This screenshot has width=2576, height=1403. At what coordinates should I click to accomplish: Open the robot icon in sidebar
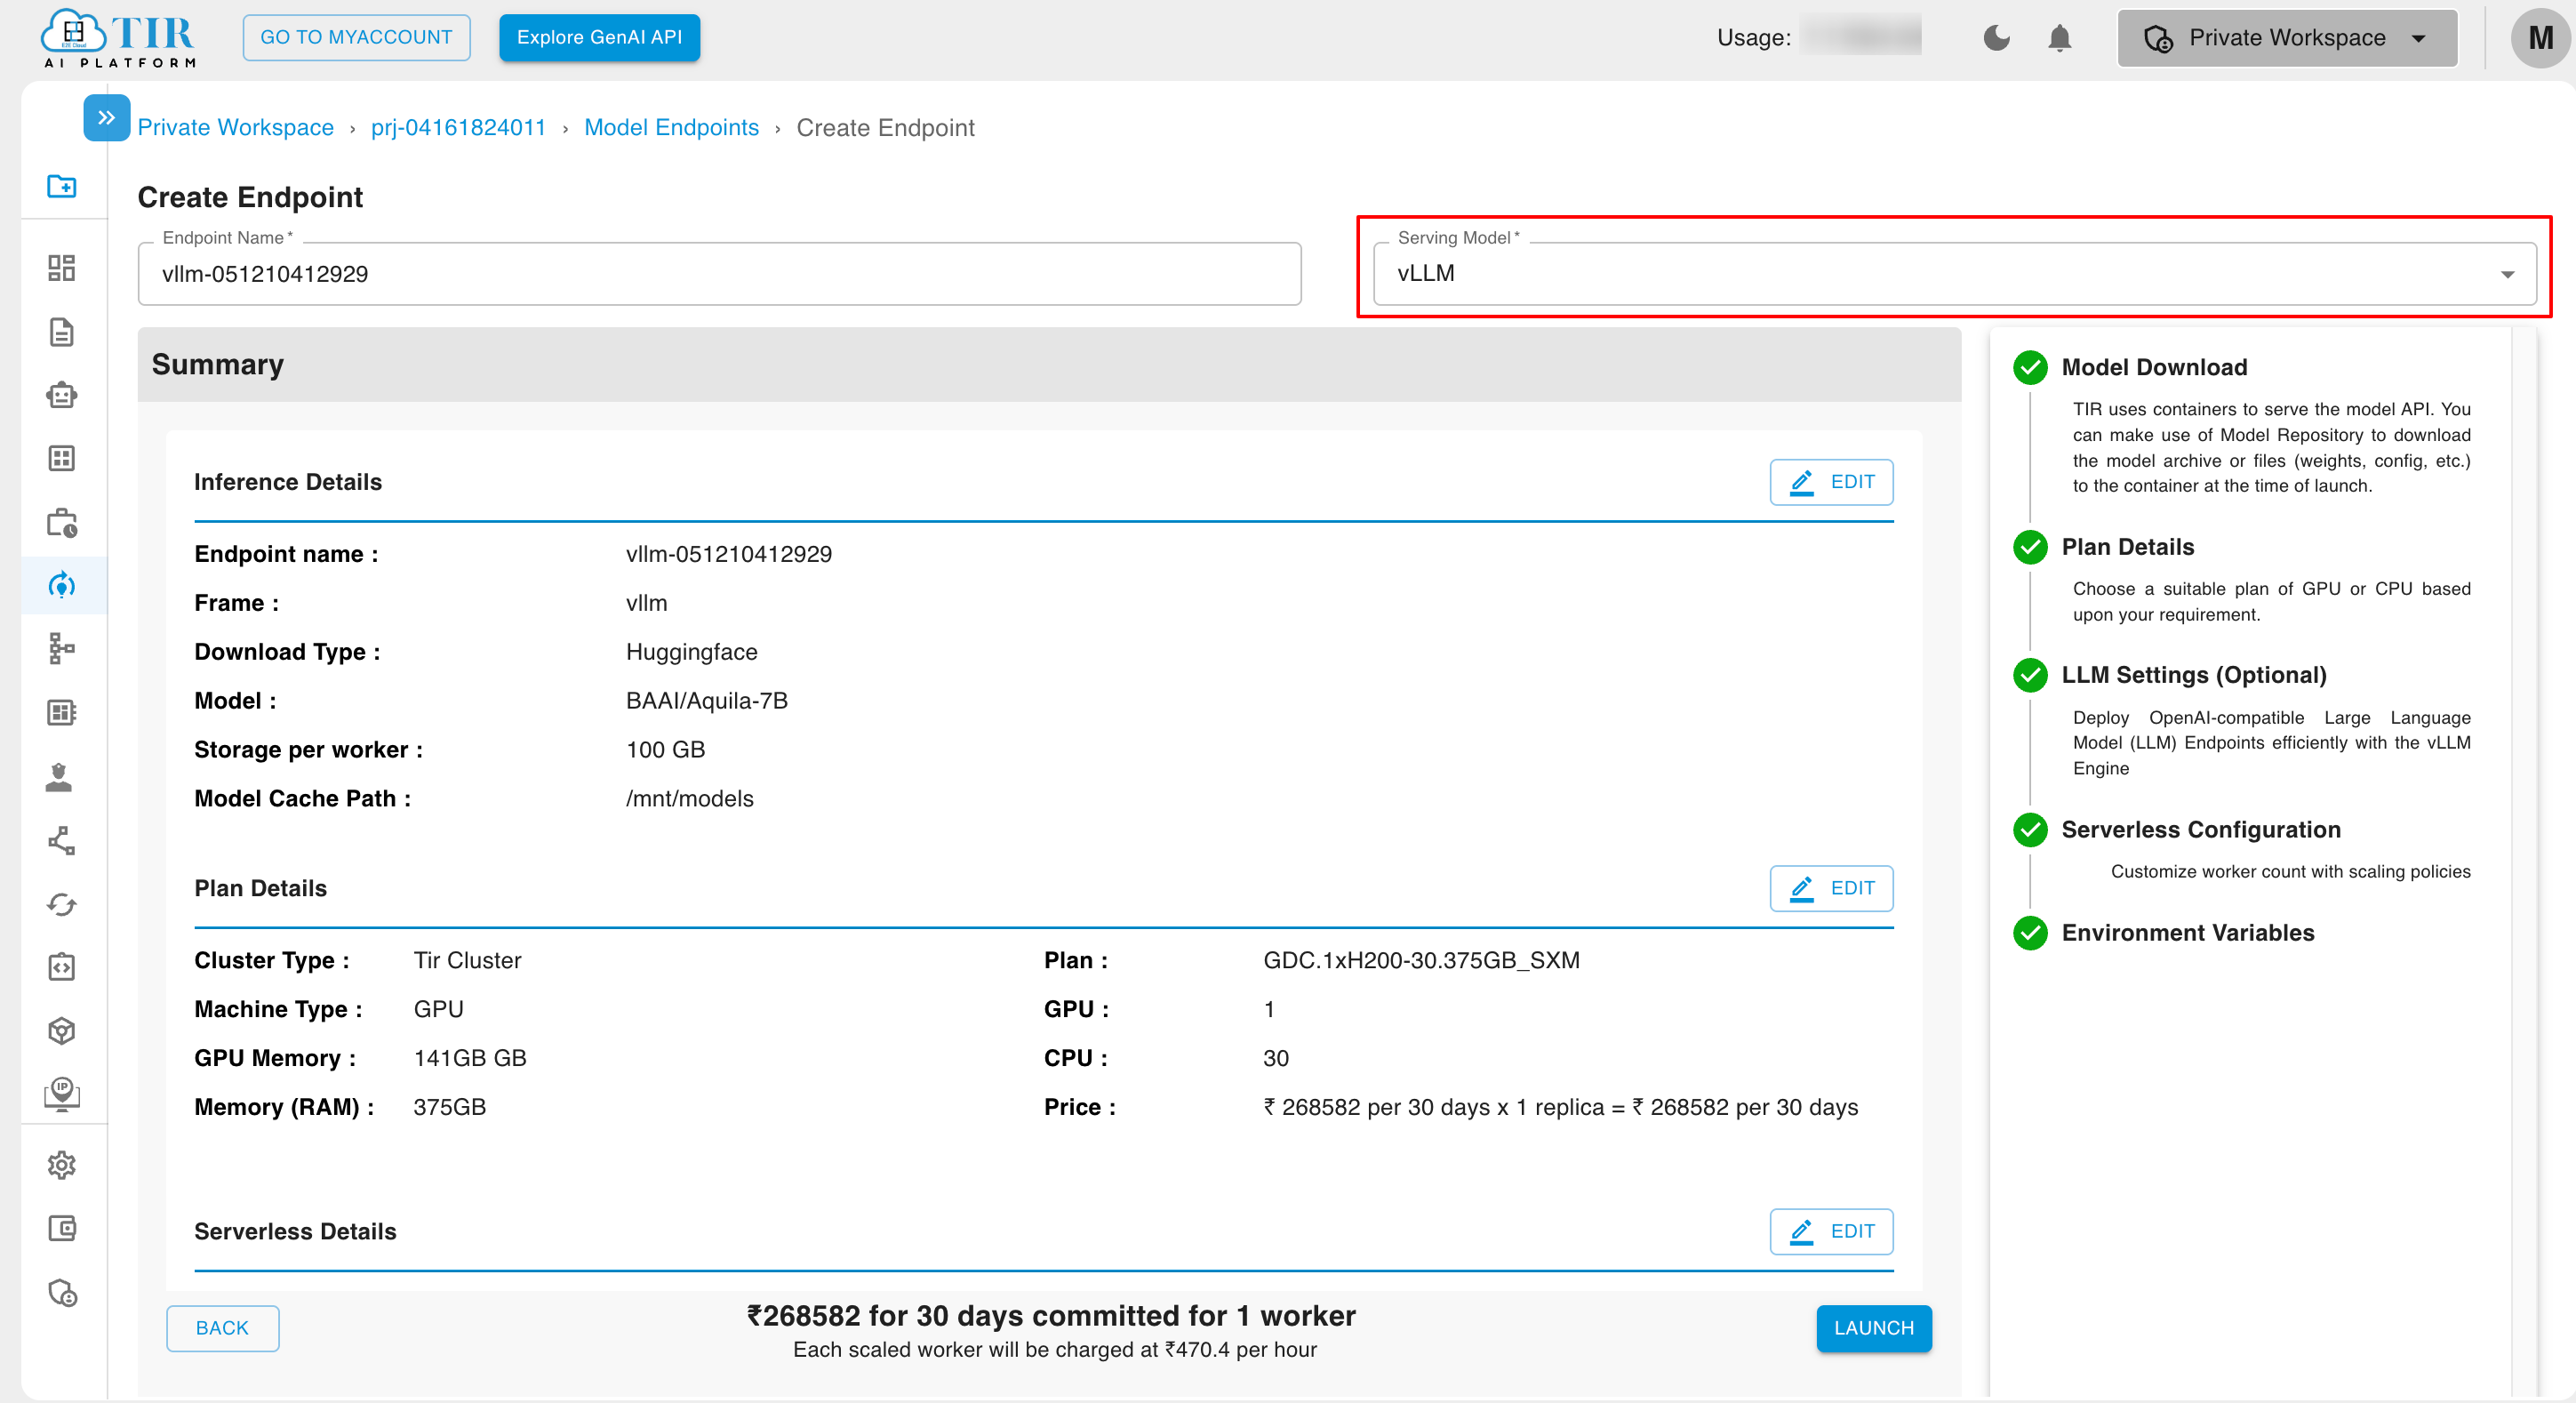(x=62, y=395)
